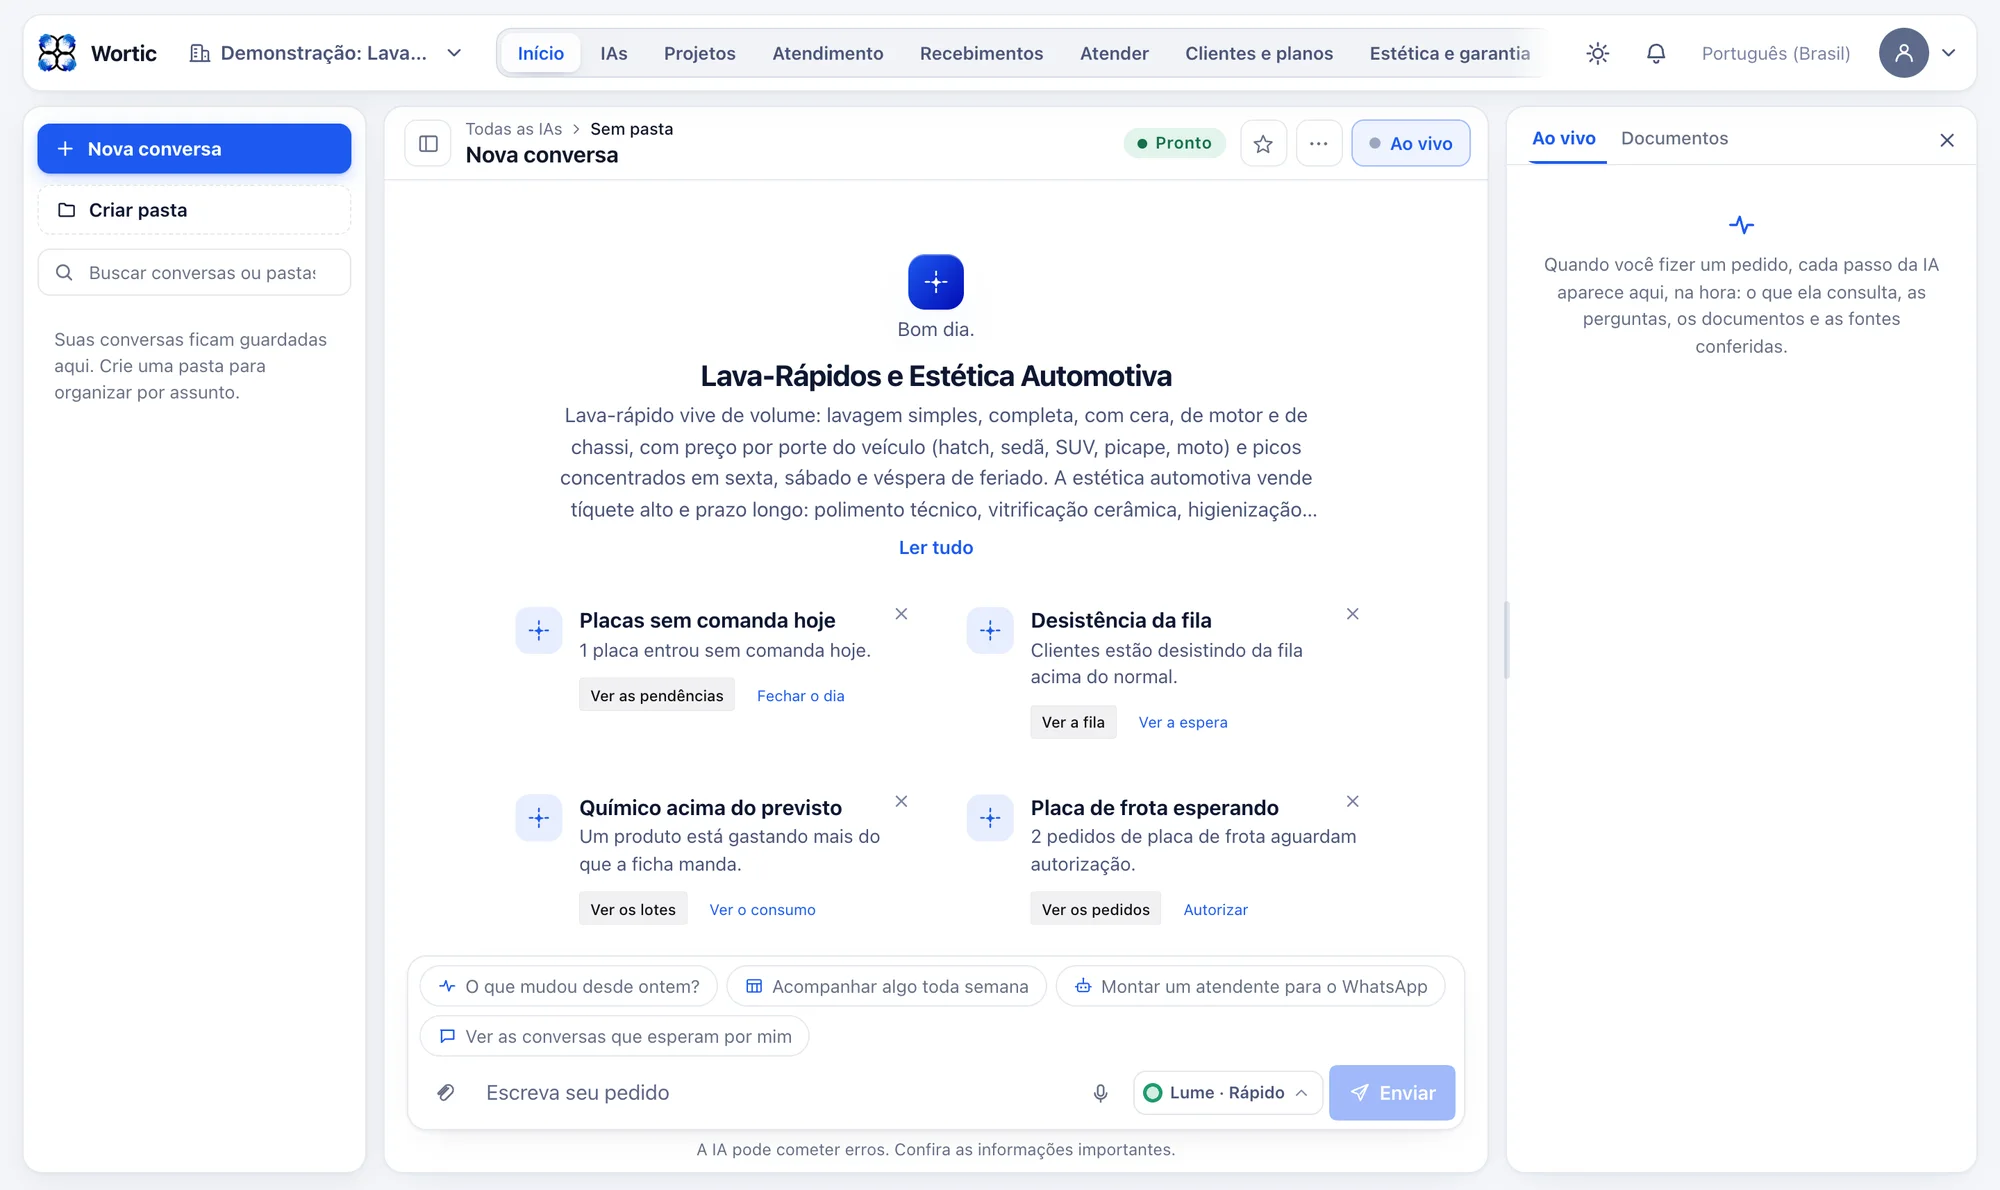The width and height of the screenshot is (2000, 1190).
Task: Click the large blue assistant icon
Action: [x=935, y=282]
